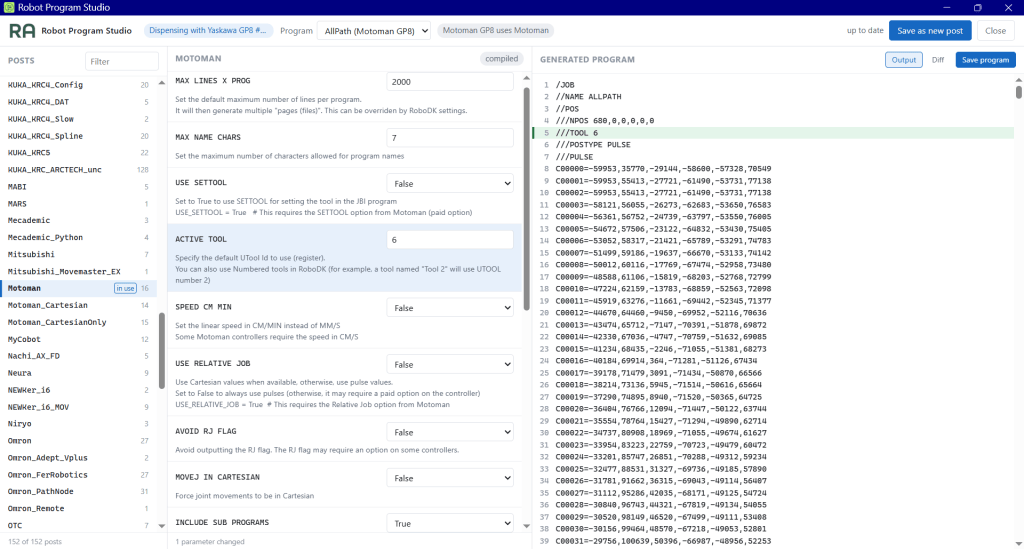This screenshot has height=549, width=1024.
Task: Click the posts list scrollbar thumb
Action: click(x=162, y=351)
